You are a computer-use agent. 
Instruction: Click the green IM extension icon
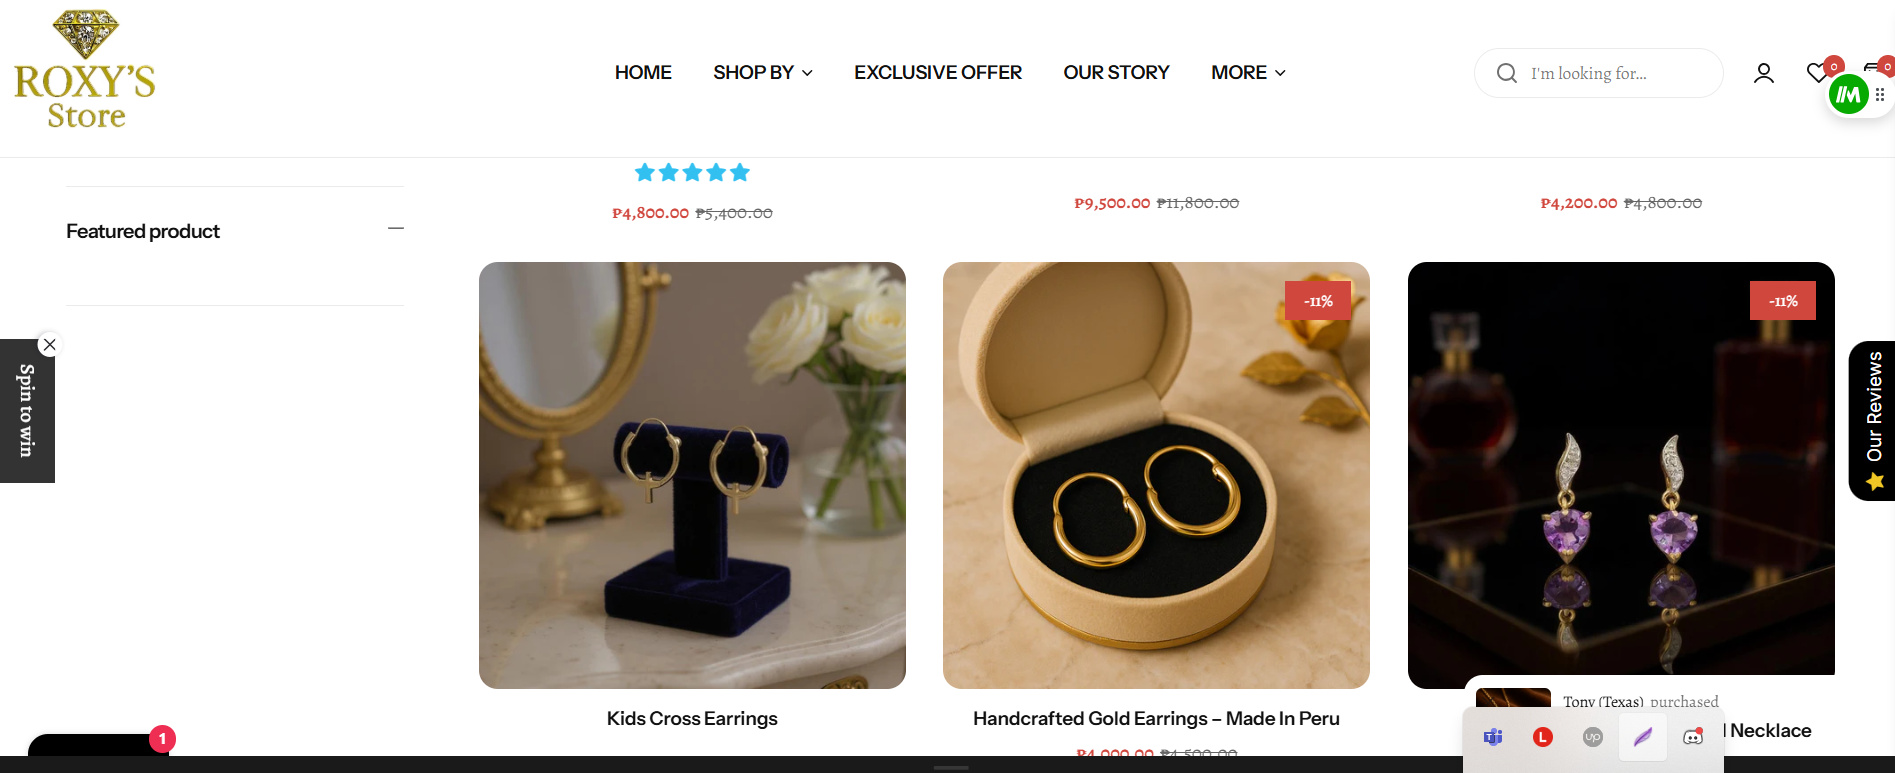tap(1848, 96)
